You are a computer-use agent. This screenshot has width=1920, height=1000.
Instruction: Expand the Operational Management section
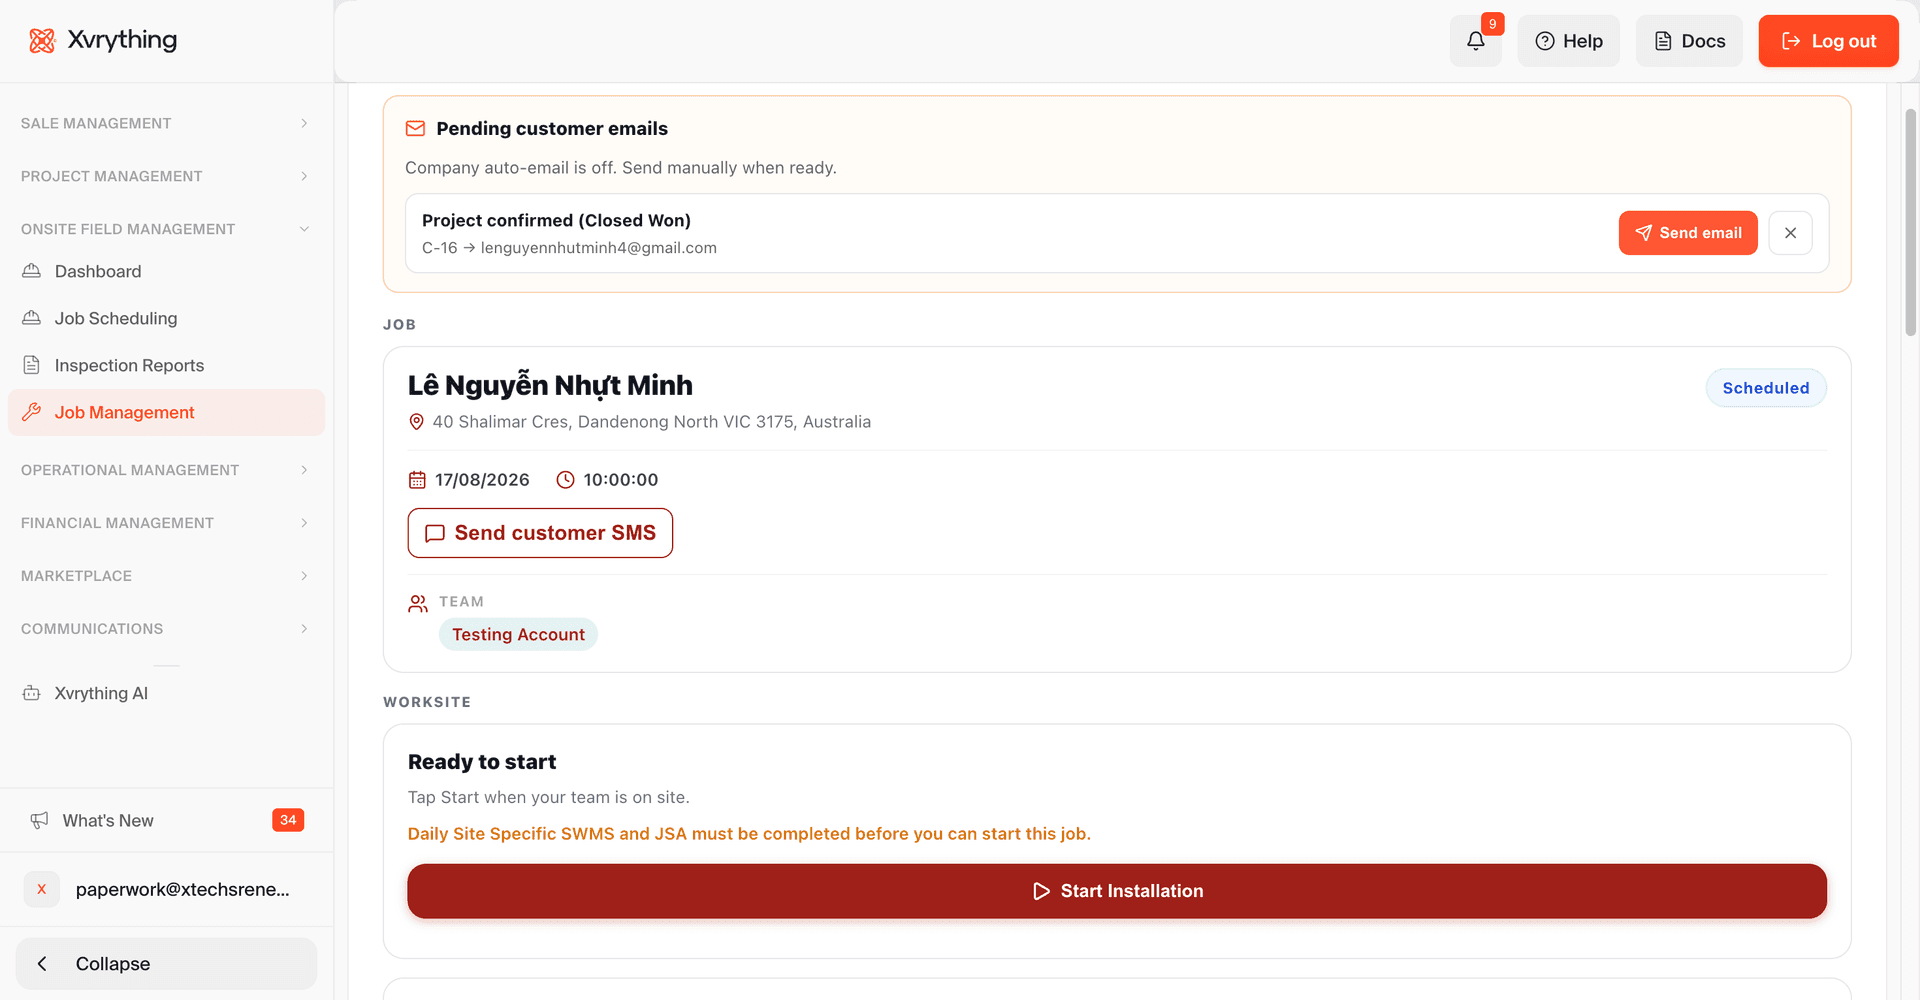(x=166, y=470)
